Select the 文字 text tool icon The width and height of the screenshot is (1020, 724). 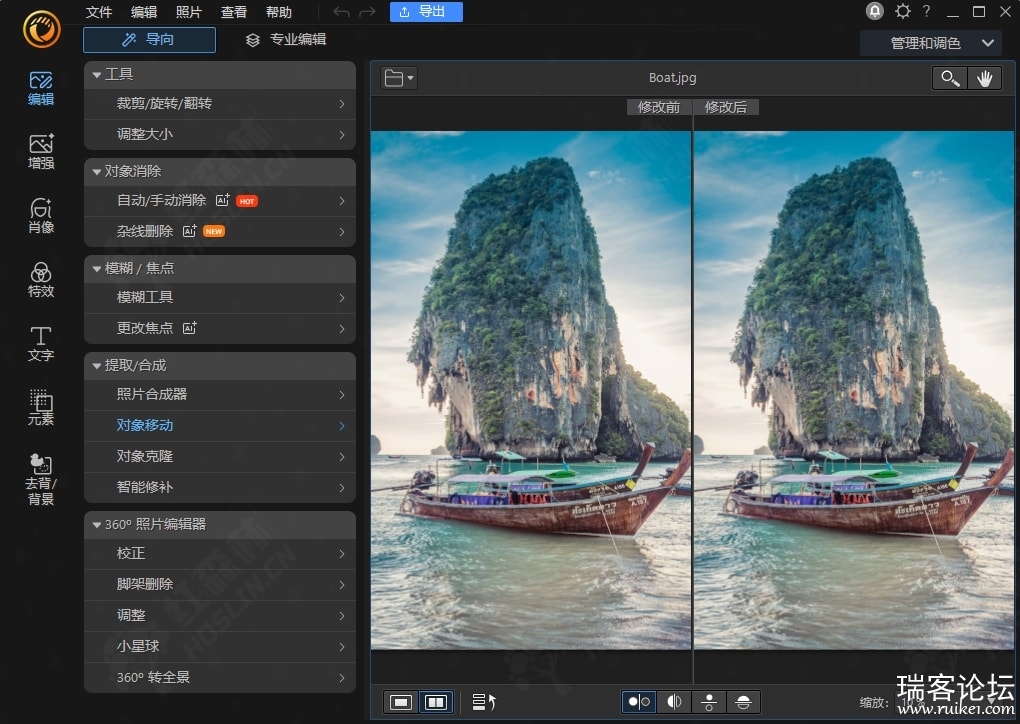[41, 343]
